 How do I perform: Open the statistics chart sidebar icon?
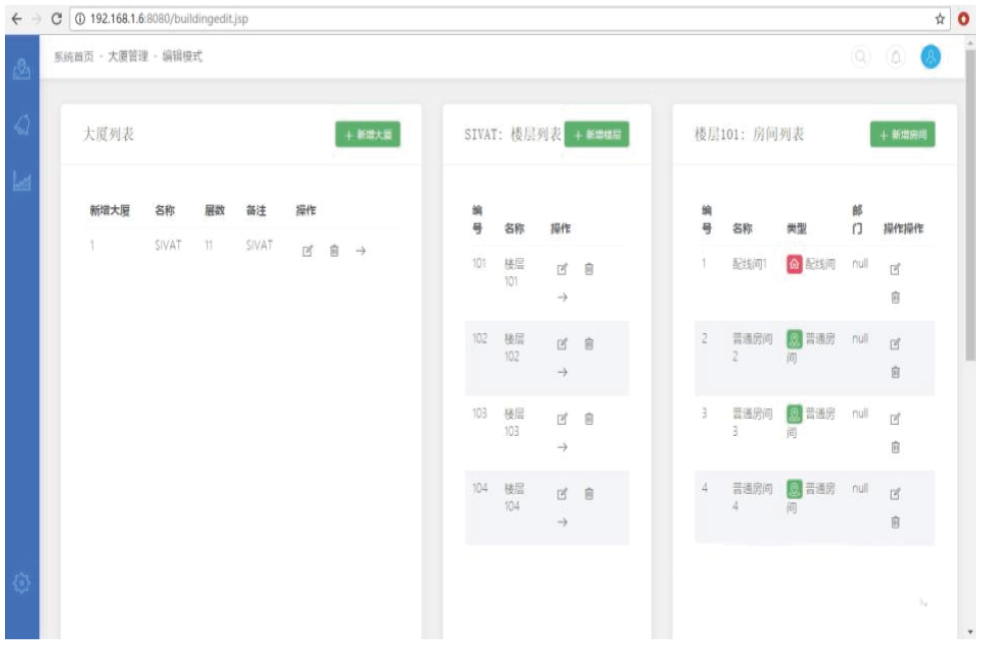[x=22, y=181]
